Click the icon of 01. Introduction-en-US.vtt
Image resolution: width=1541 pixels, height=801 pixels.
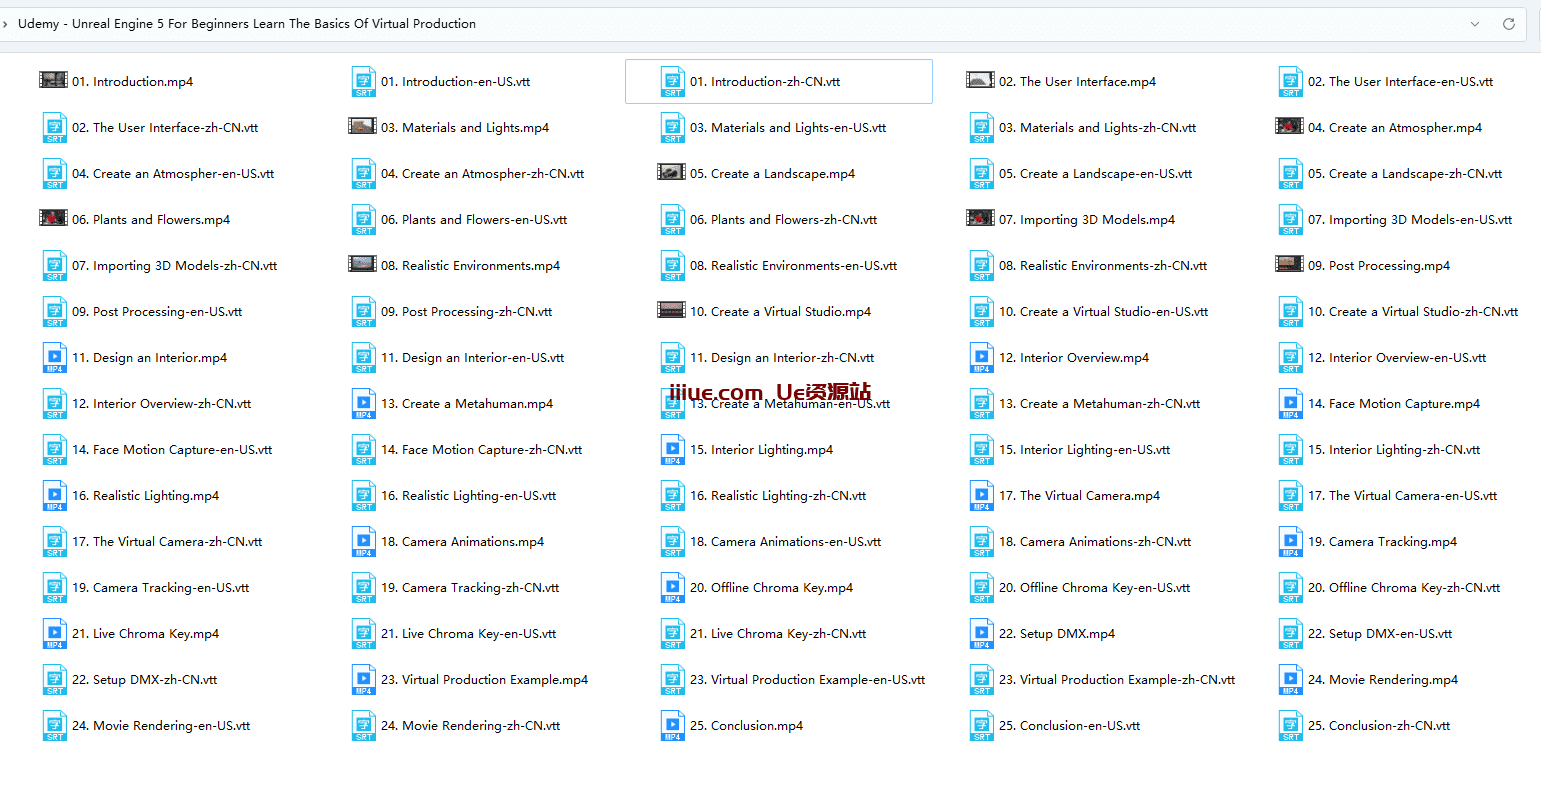pos(364,82)
